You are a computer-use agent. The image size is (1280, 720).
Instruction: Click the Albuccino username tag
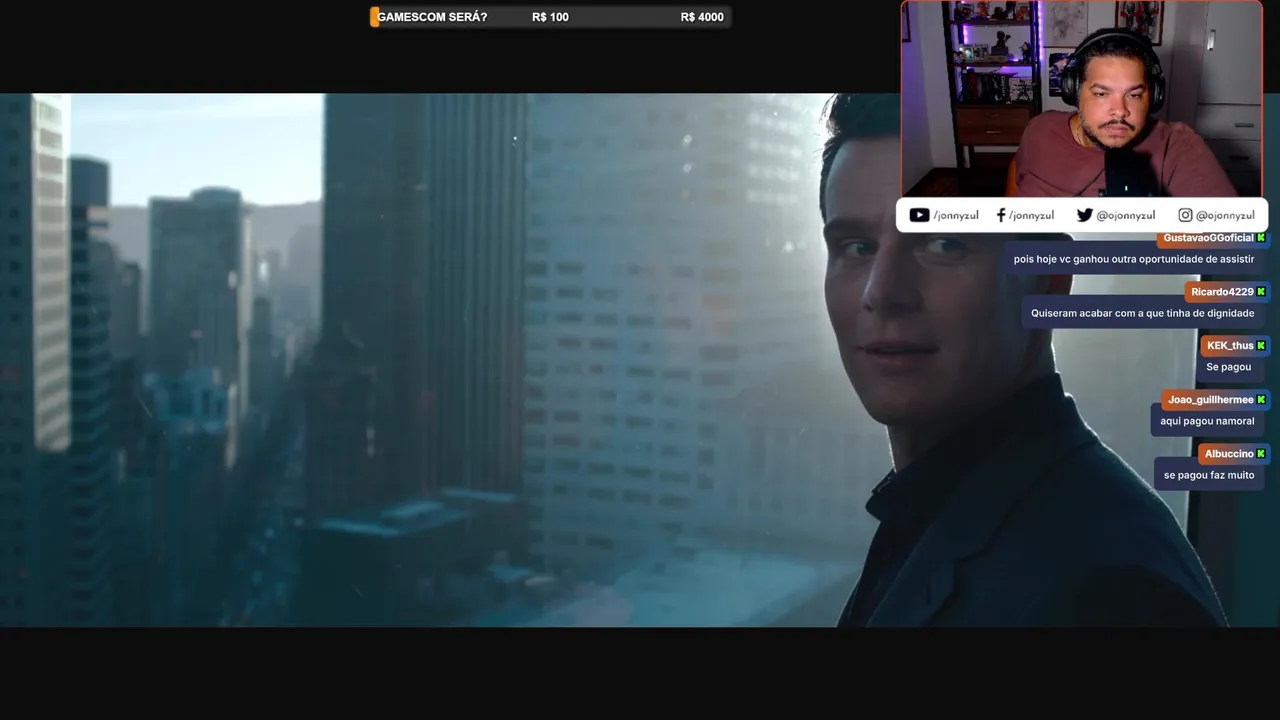point(1229,454)
